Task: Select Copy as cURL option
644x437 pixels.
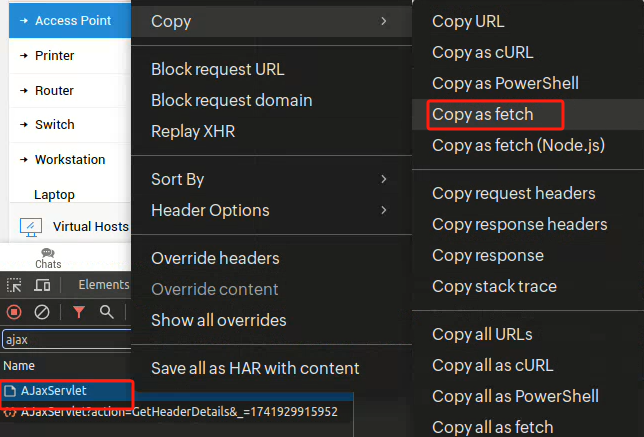Action: [482, 52]
